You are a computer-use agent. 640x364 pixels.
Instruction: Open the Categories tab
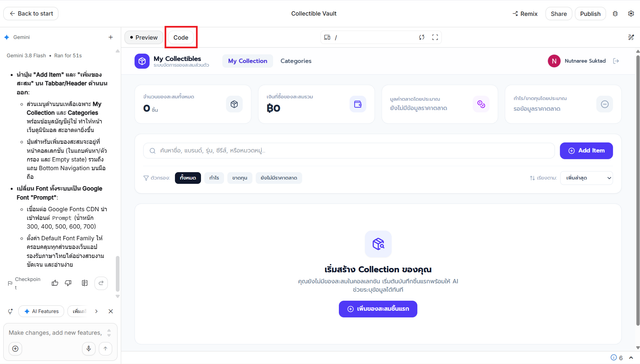coord(296,61)
